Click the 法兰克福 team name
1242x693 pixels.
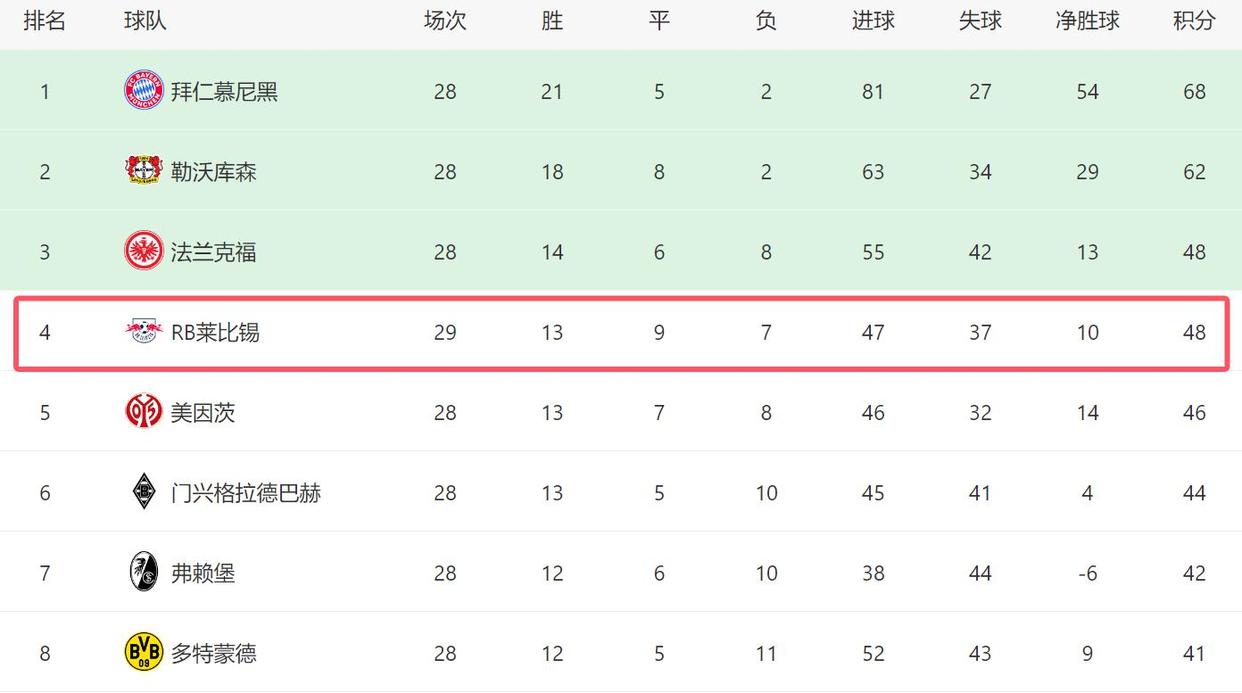[x=214, y=252]
